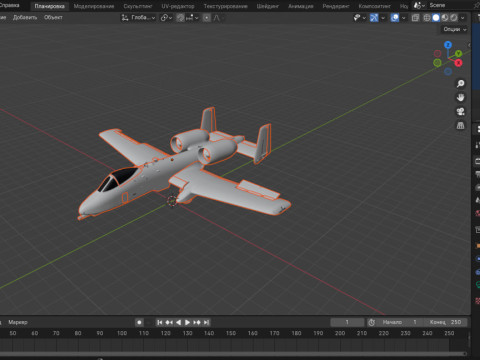Jump to the start frame
480x360 pixels.
pyautogui.click(x=160, y=322)
